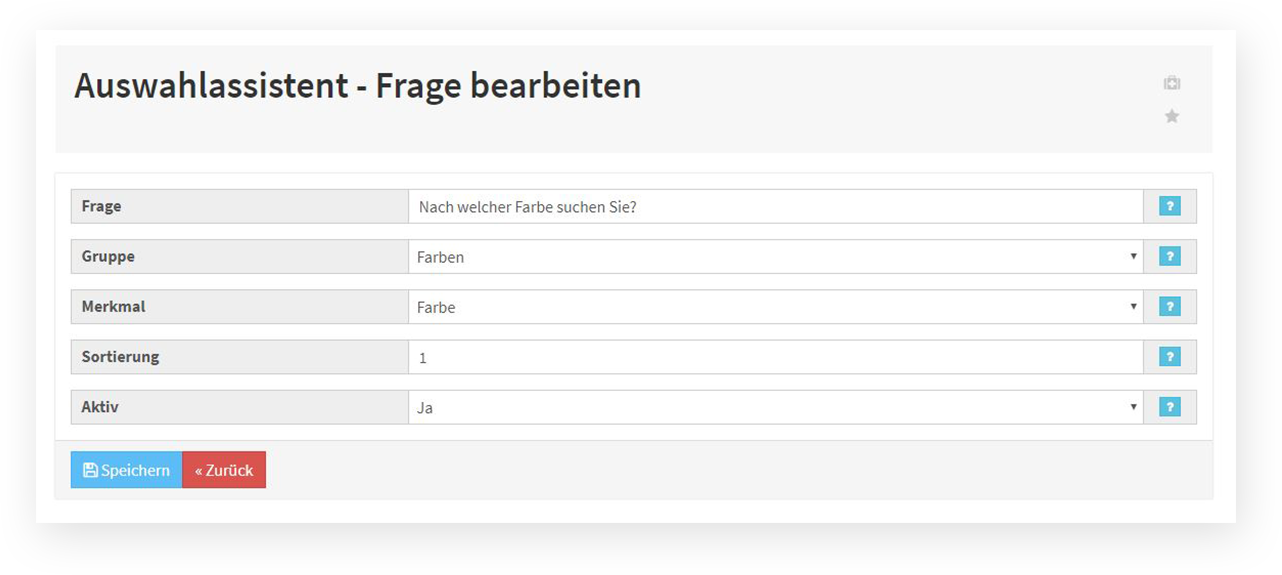1282x575 pixels.
Task: Go back with the Zurück button
Action: 224,470
